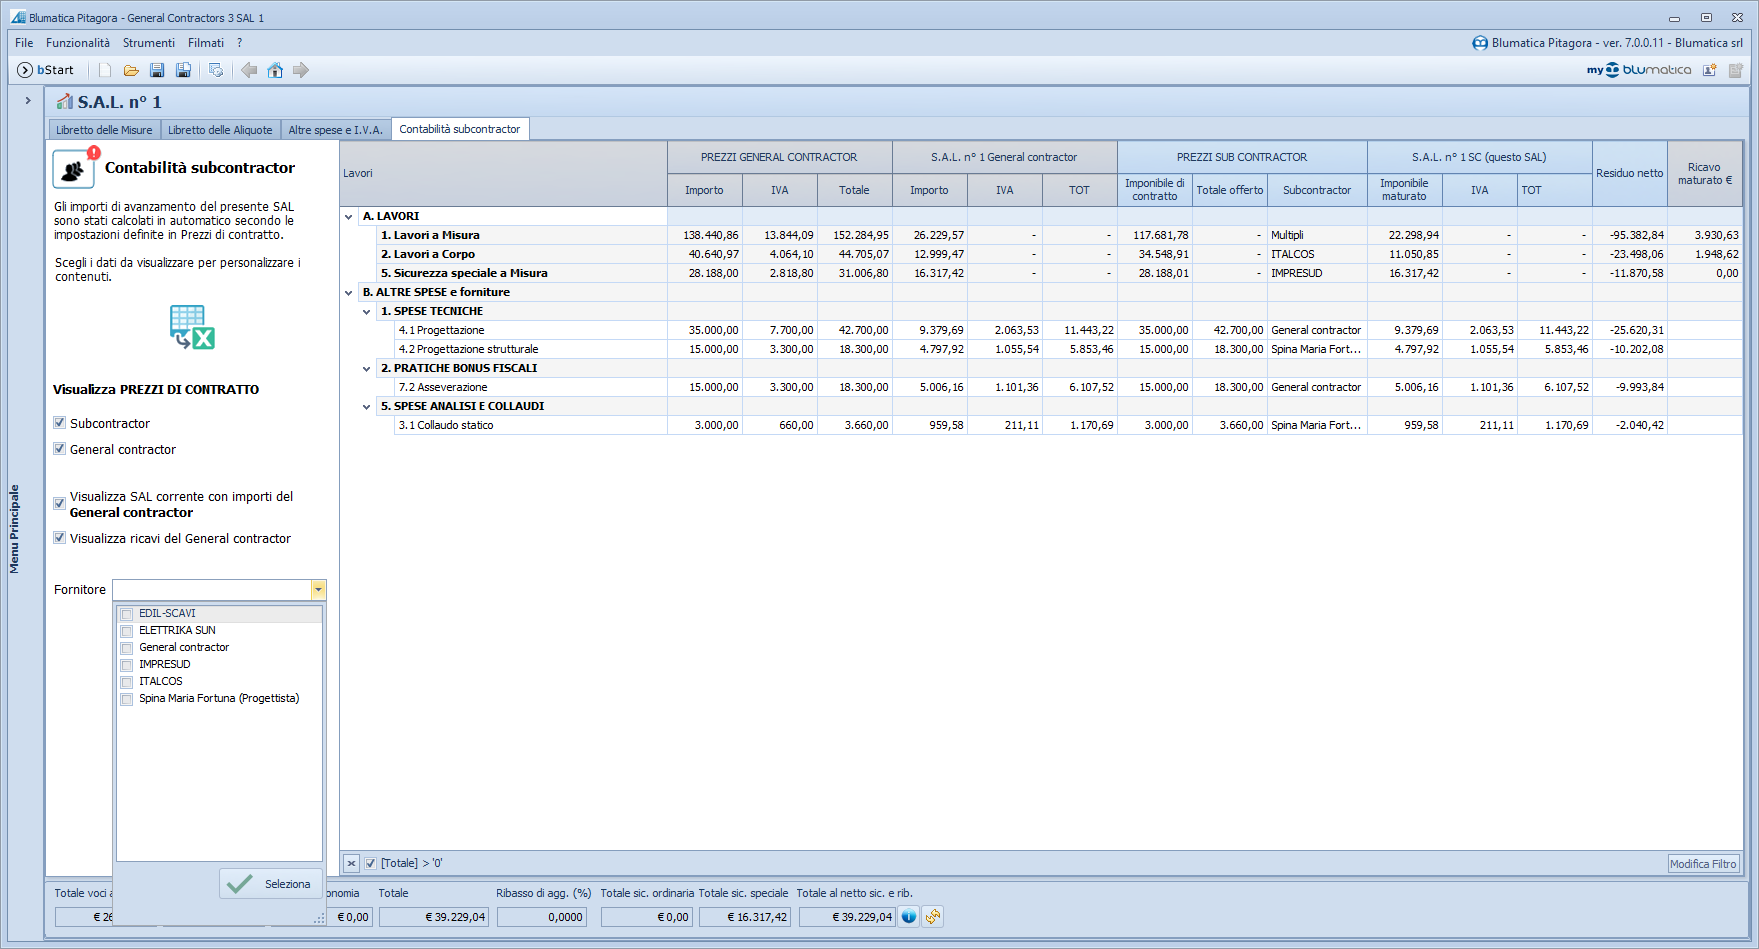Switch to Libretto delle Aliquote tab
Image resolution: width=1759 pixels, height=949 pixels.
[220, 130]
